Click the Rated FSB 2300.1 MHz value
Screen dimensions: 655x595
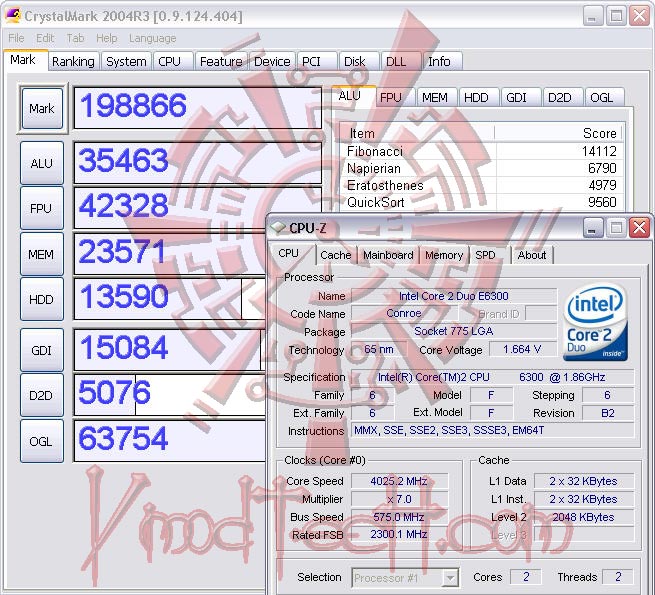[x=399, y=534]
